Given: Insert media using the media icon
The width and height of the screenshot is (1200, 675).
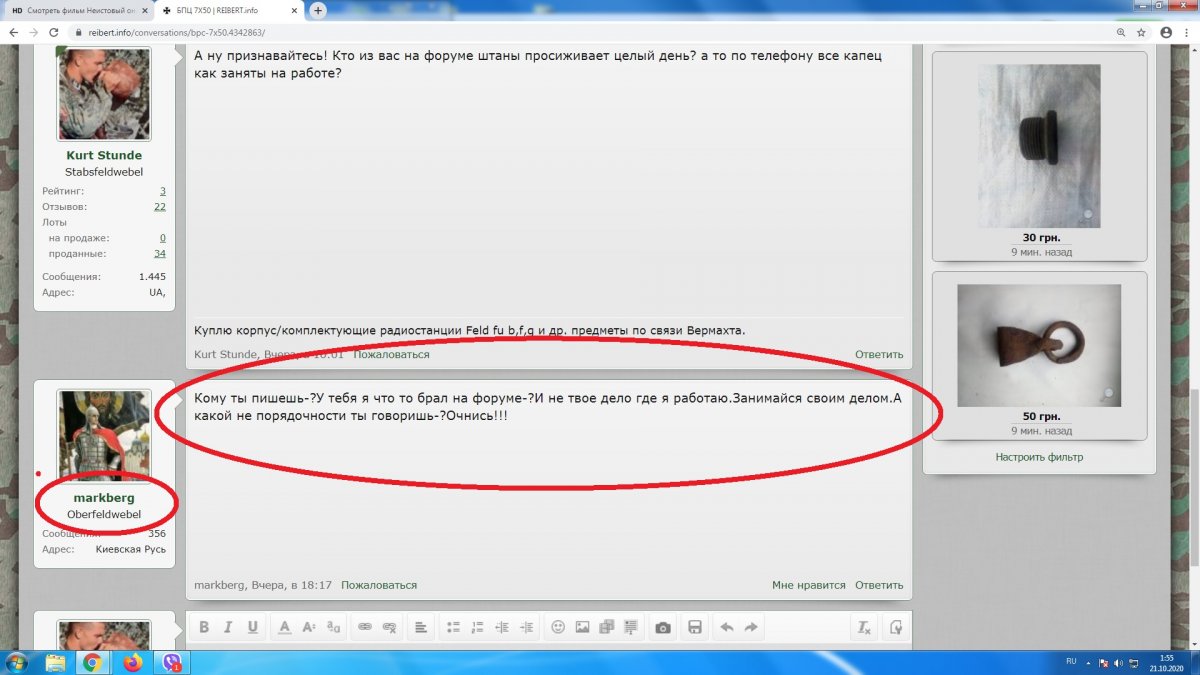Looking at the screenshot, I should [x=606, y=627].
